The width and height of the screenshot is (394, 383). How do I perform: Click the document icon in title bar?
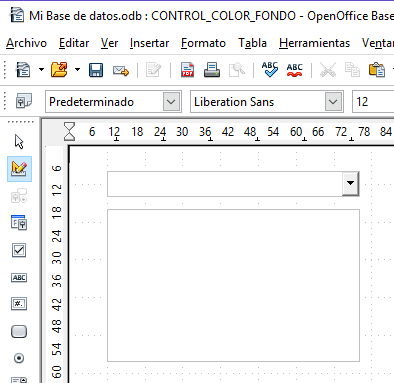point(17,15)
